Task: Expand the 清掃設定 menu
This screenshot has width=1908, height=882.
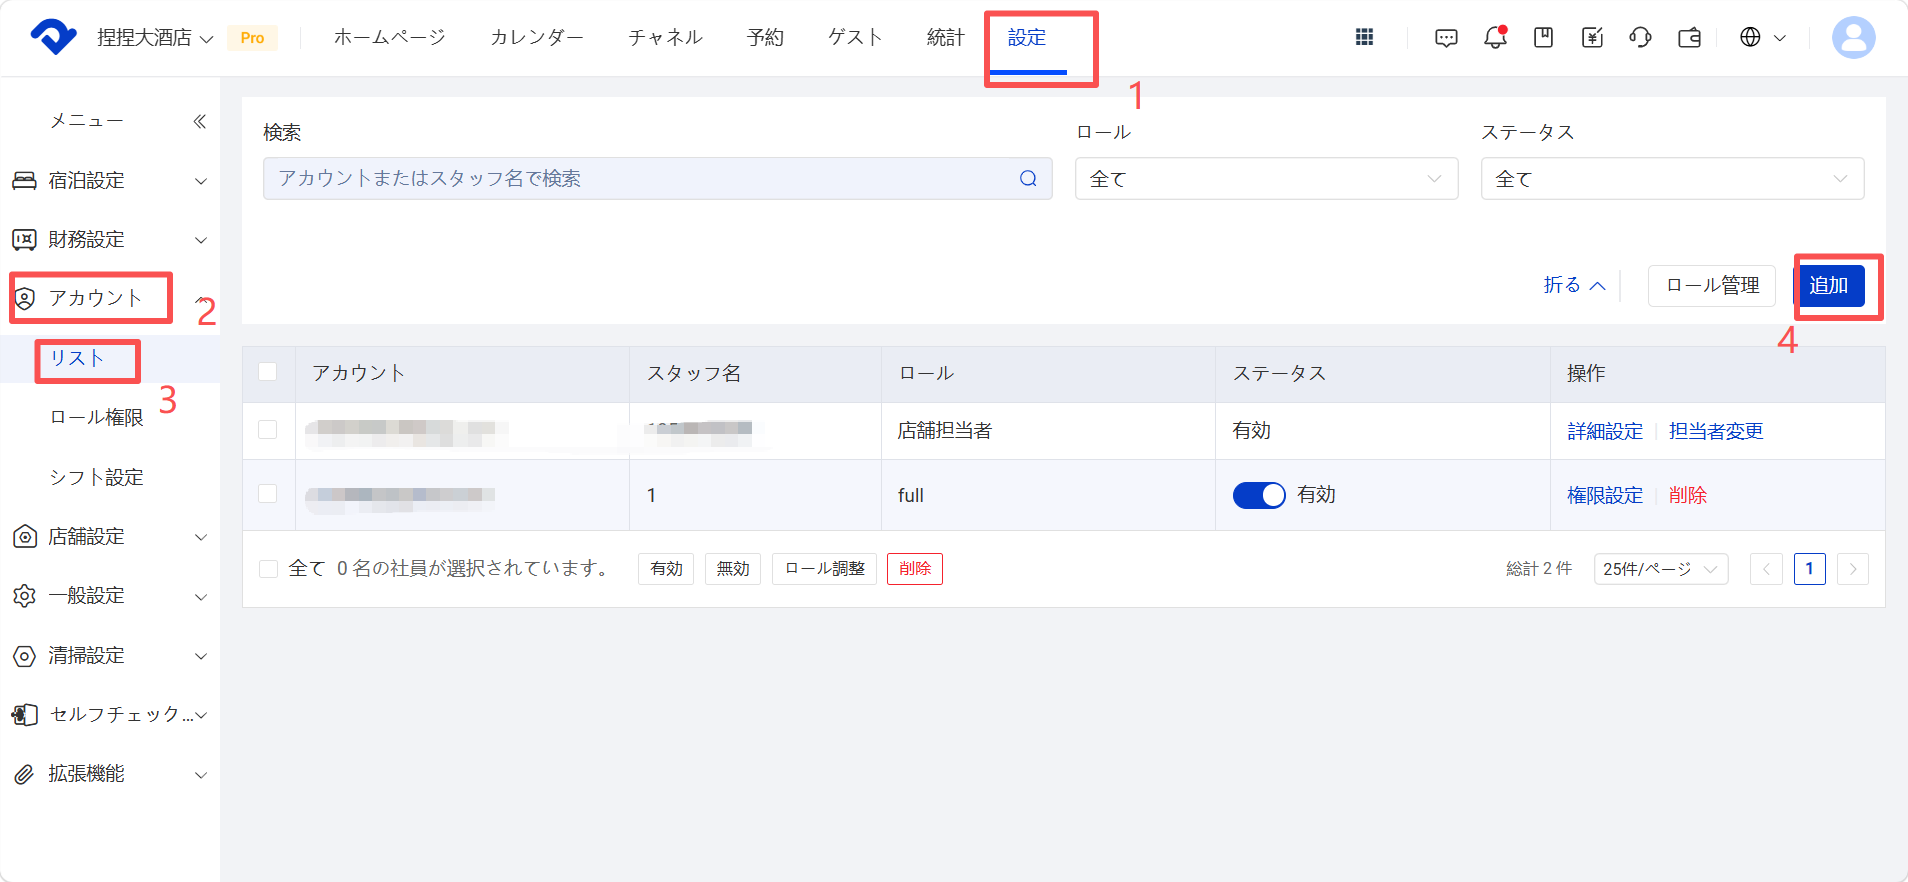Action: coord(201,656)
